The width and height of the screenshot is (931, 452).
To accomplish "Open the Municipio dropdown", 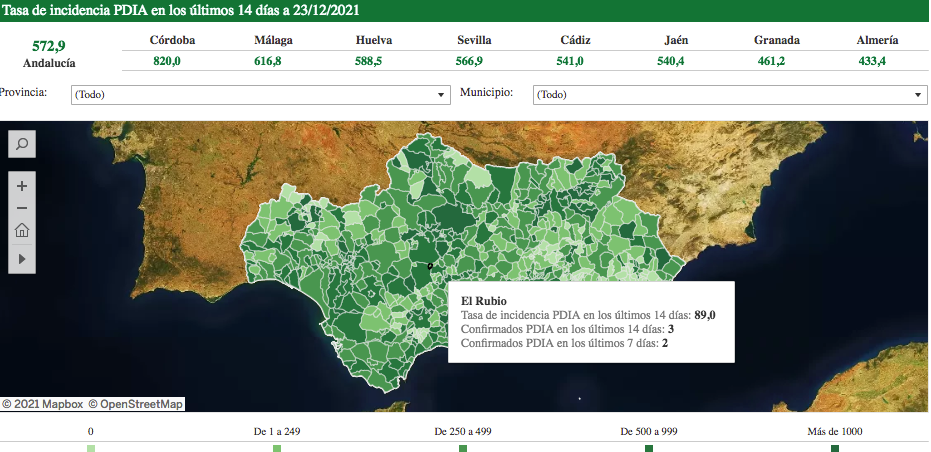I will click(x=730, y=95).
